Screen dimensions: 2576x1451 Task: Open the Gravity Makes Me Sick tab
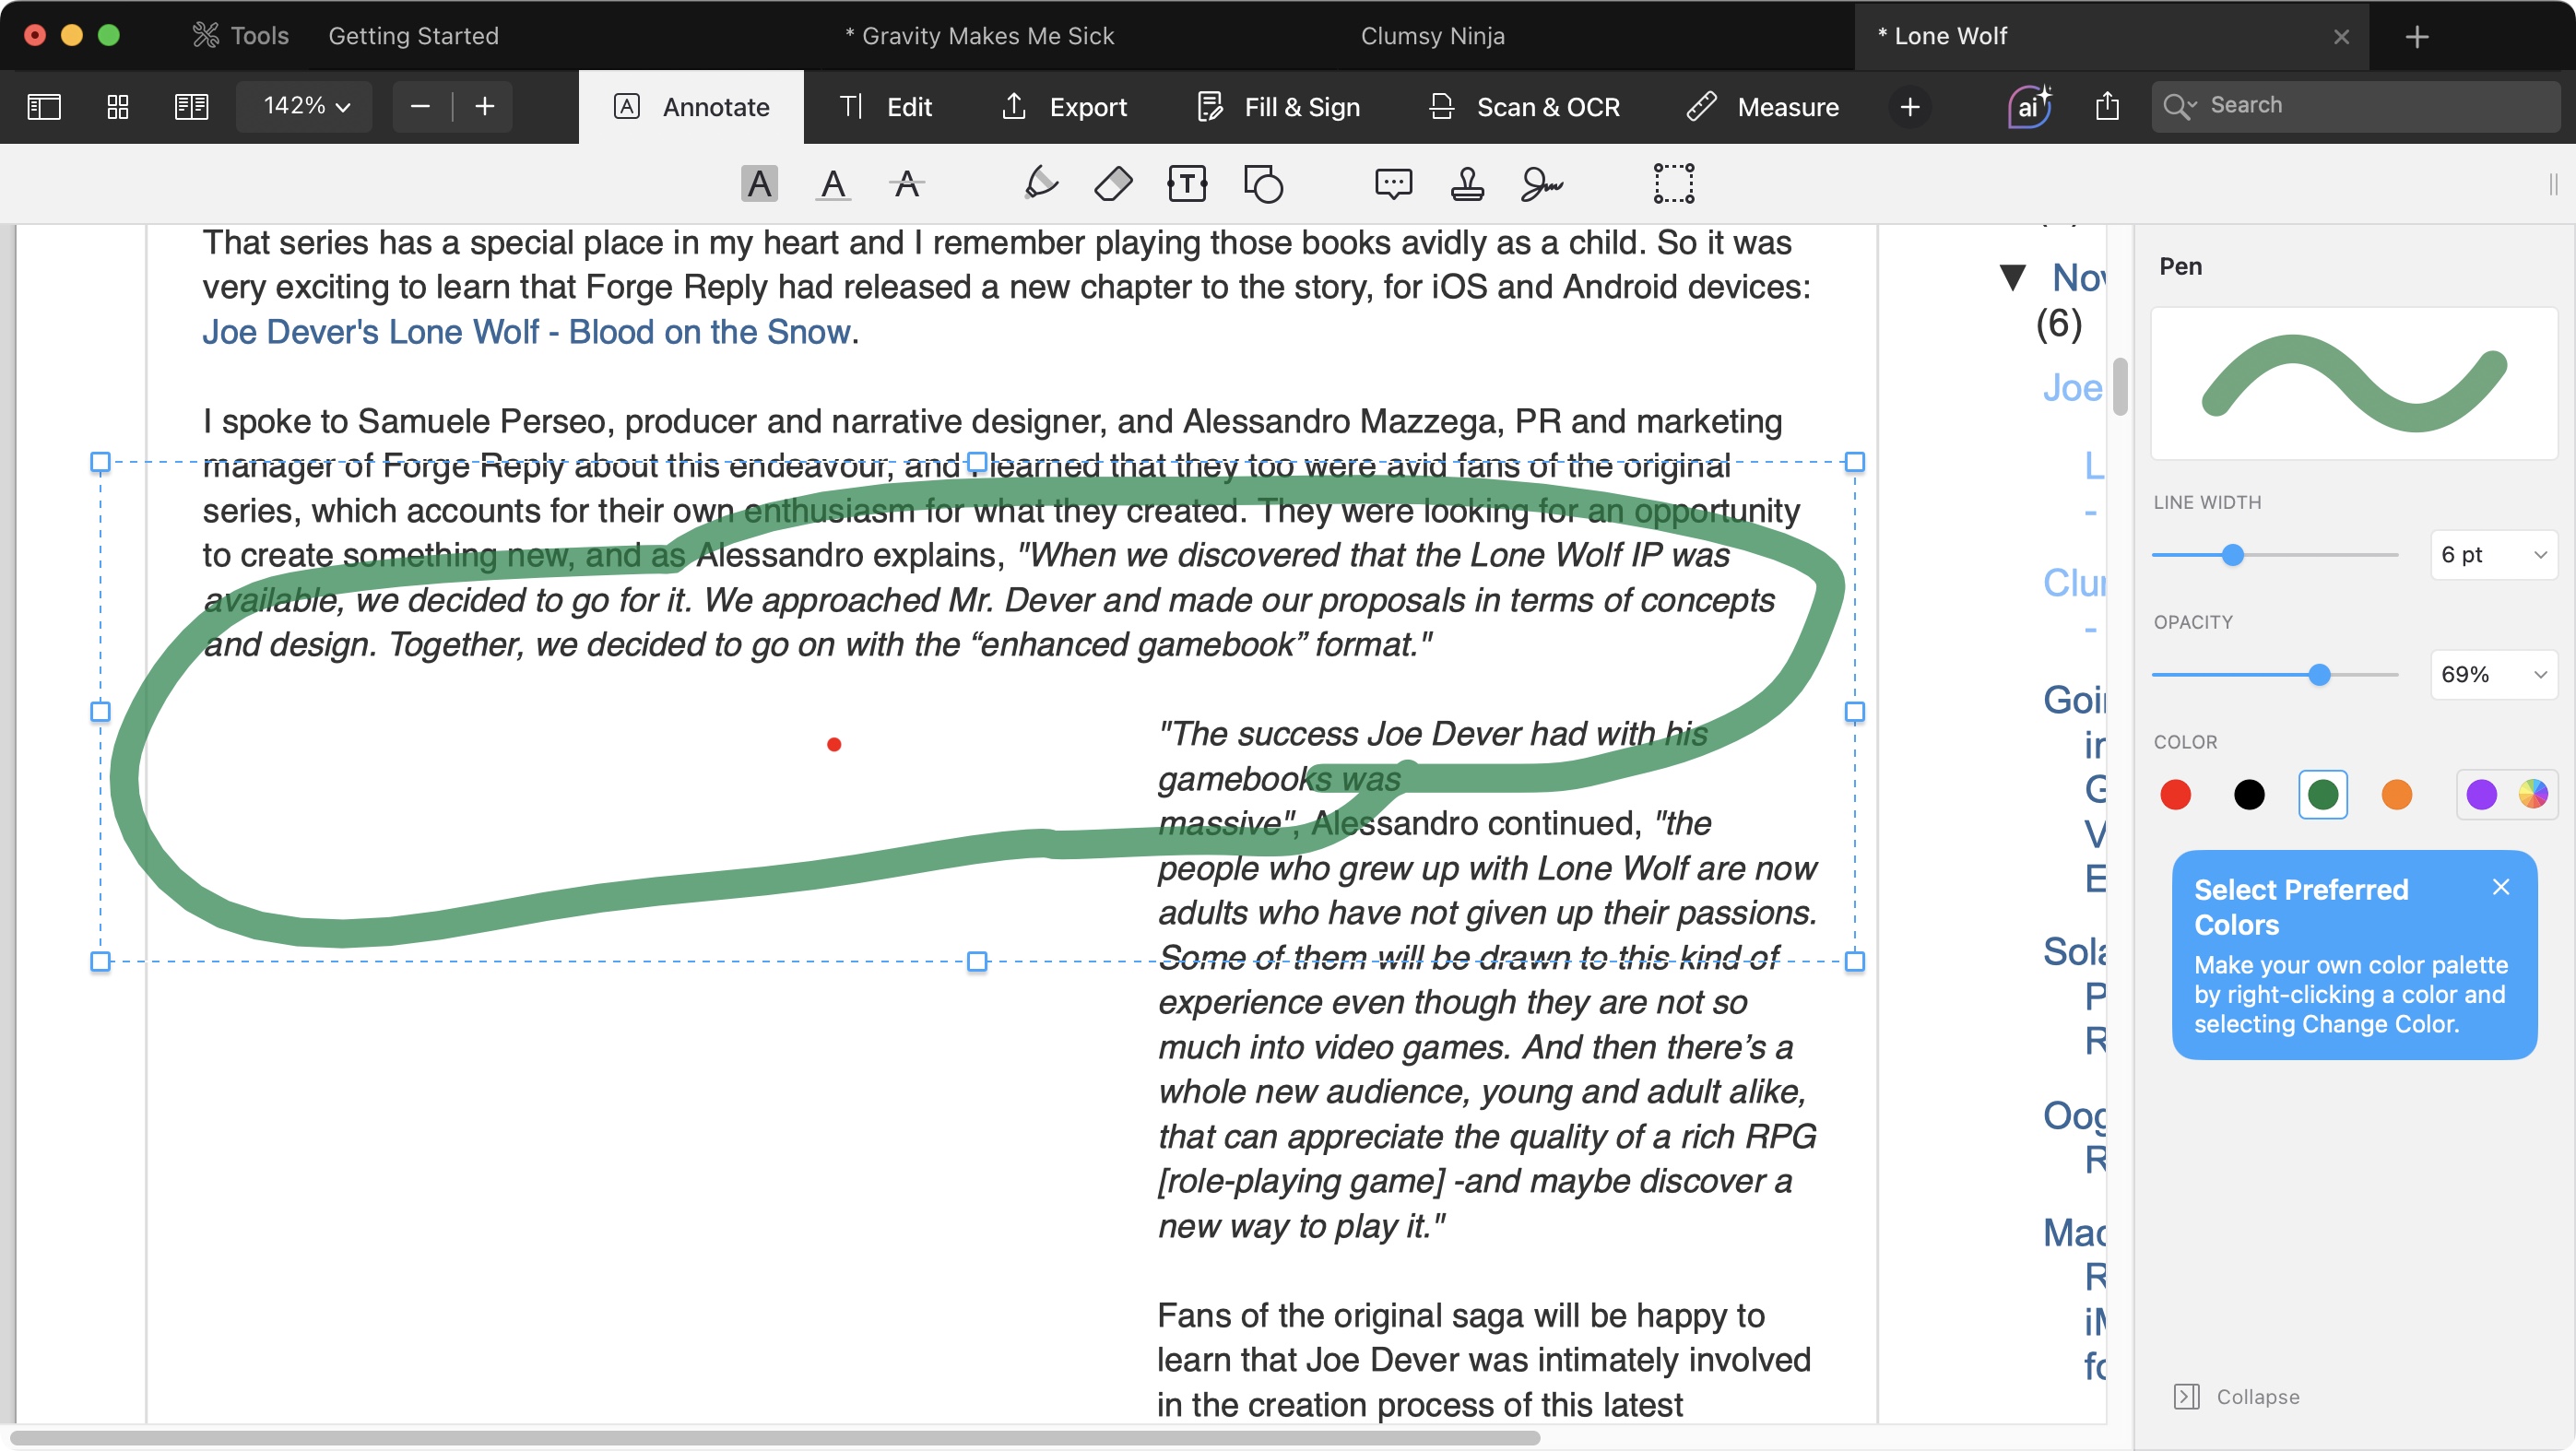click(979, 36)
